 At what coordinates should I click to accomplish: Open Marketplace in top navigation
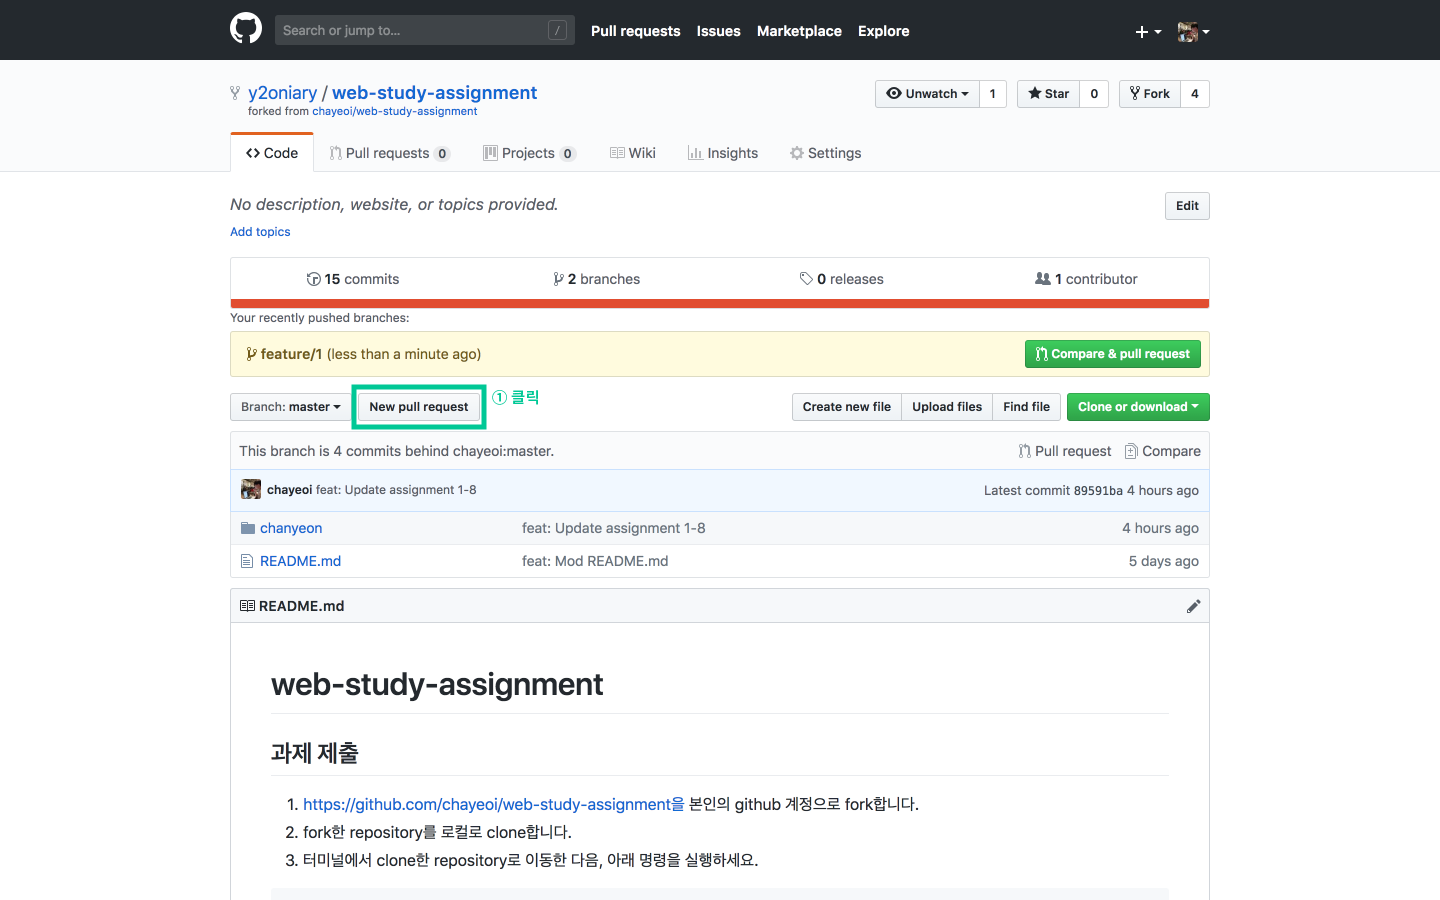799,31
